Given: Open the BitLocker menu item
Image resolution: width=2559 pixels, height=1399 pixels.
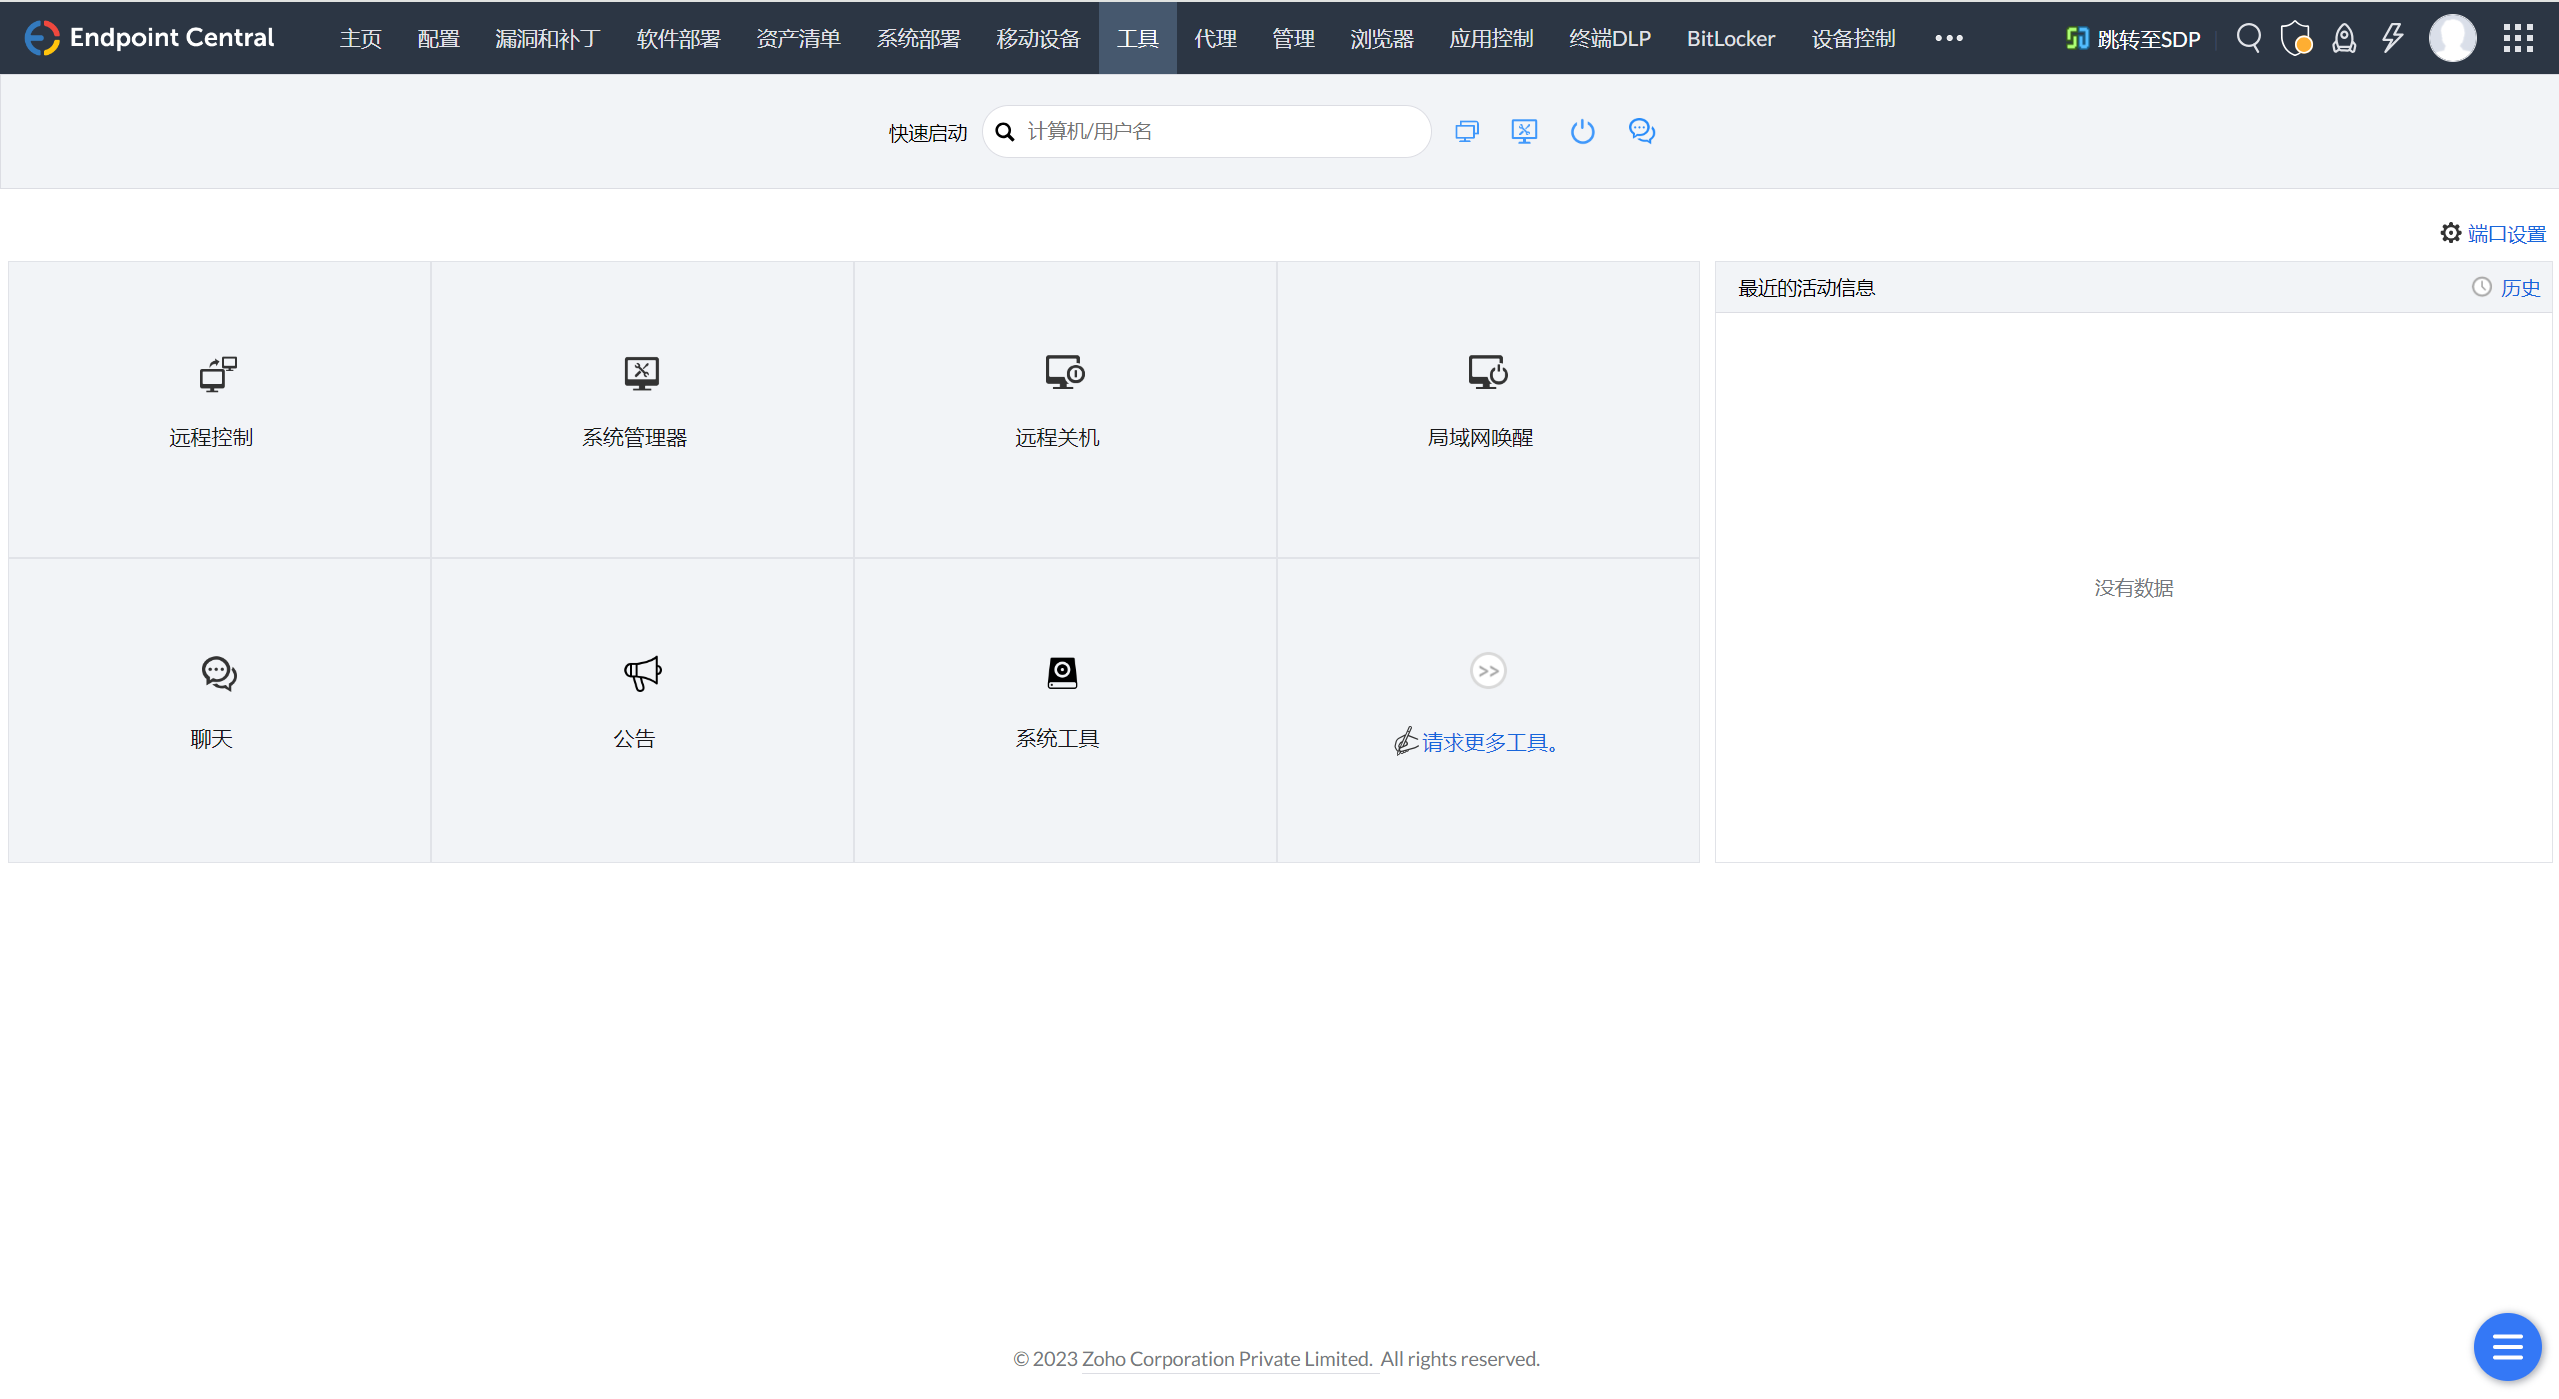Looking at the screenshot, I should 1730,38.
